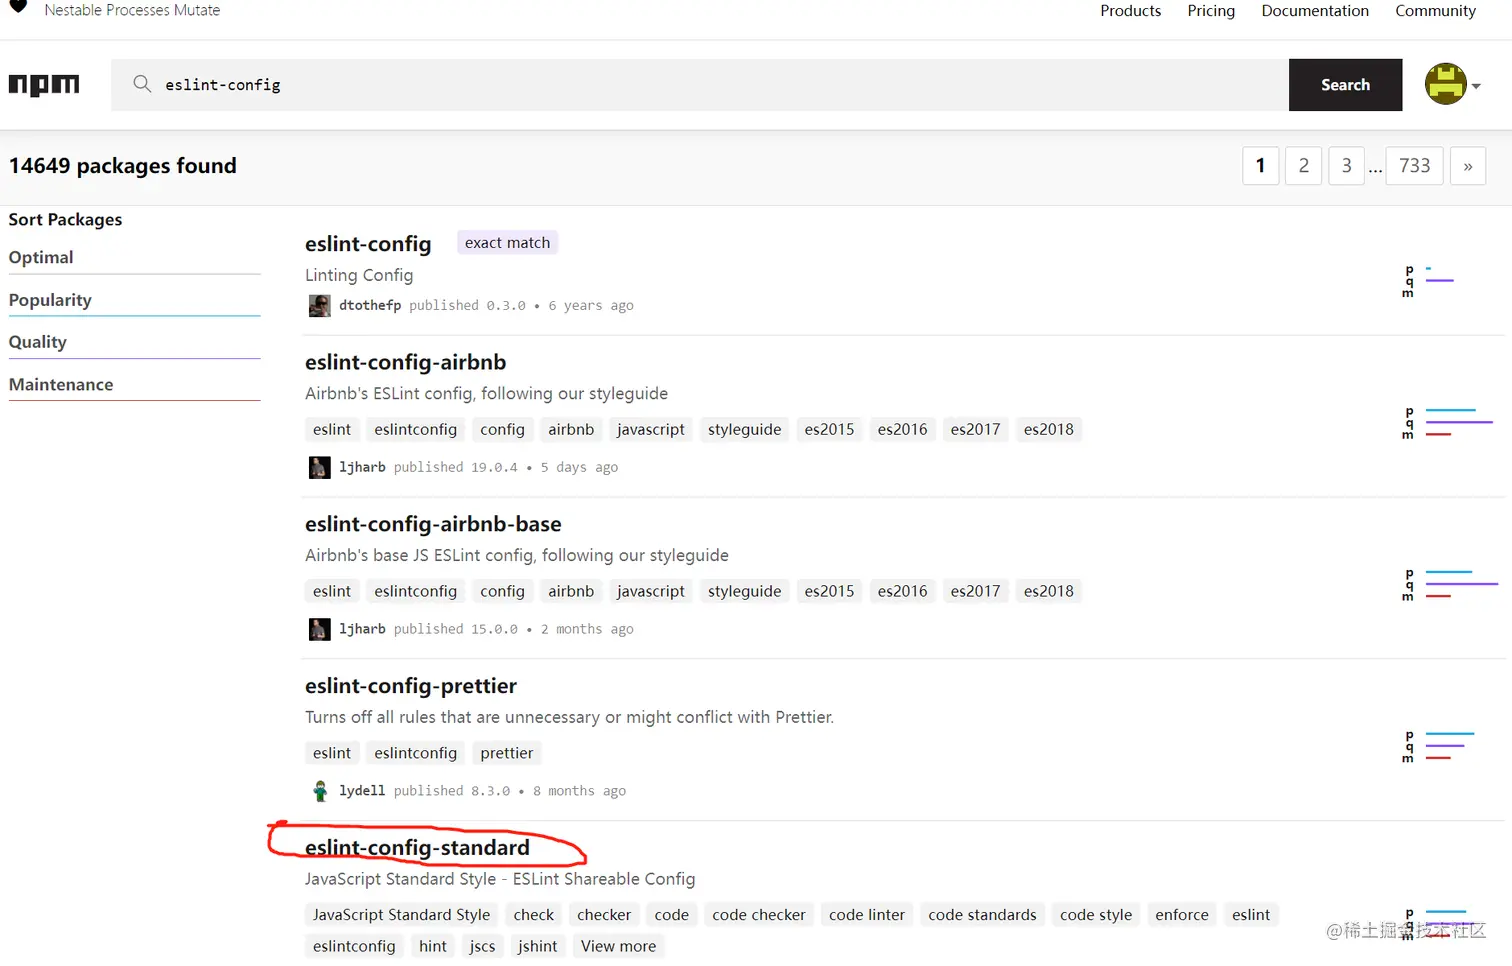
Task: Open Products menu
Action: pyautogui.click(x=1130, y=11)
